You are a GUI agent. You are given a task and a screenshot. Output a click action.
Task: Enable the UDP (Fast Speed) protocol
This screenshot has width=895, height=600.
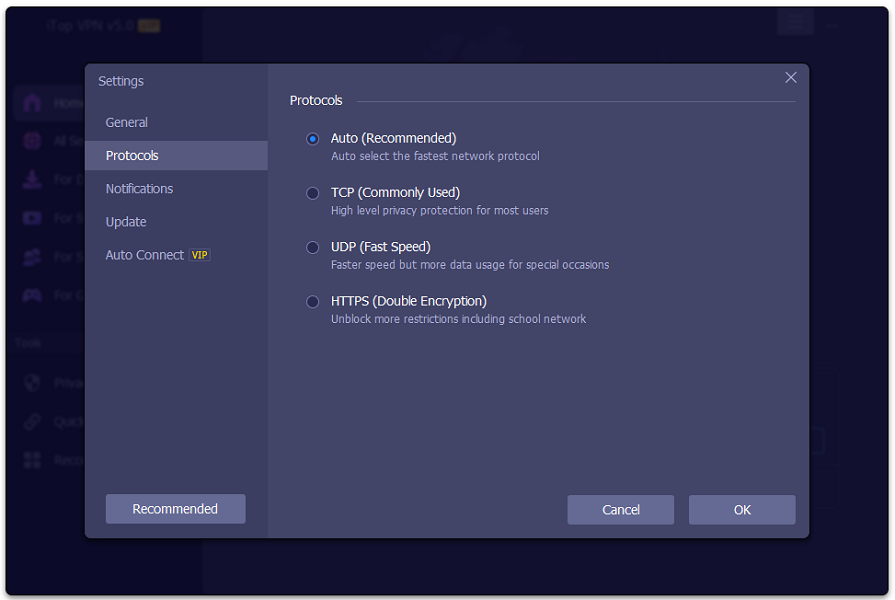[x=313, y=247]
